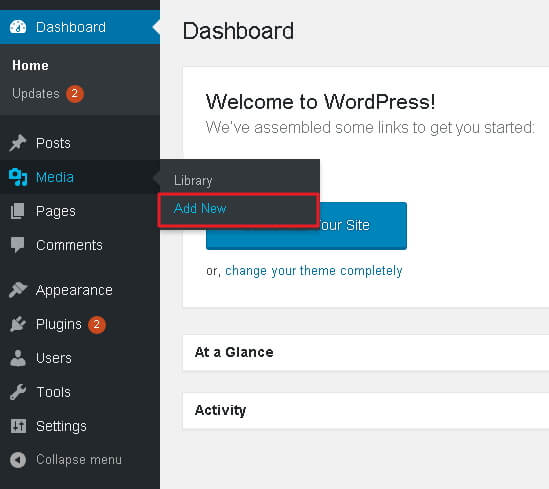
Task: Open the Pages menu
Action: [80, 211]
